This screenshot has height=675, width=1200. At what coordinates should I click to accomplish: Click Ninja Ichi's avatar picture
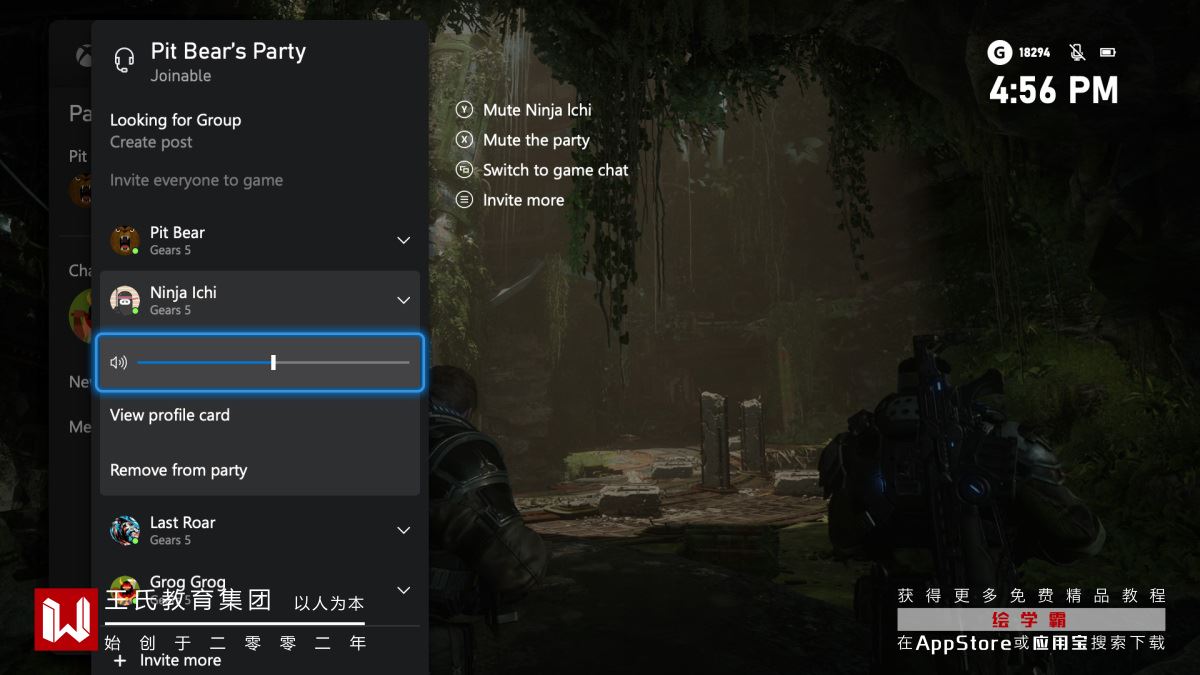coord(124,301)
